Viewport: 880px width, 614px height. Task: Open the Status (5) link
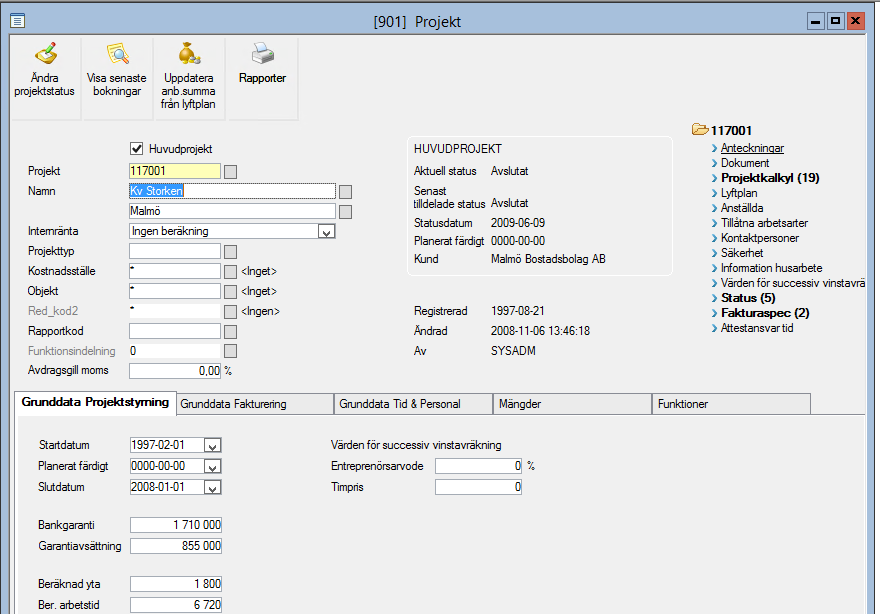(748, 298)
